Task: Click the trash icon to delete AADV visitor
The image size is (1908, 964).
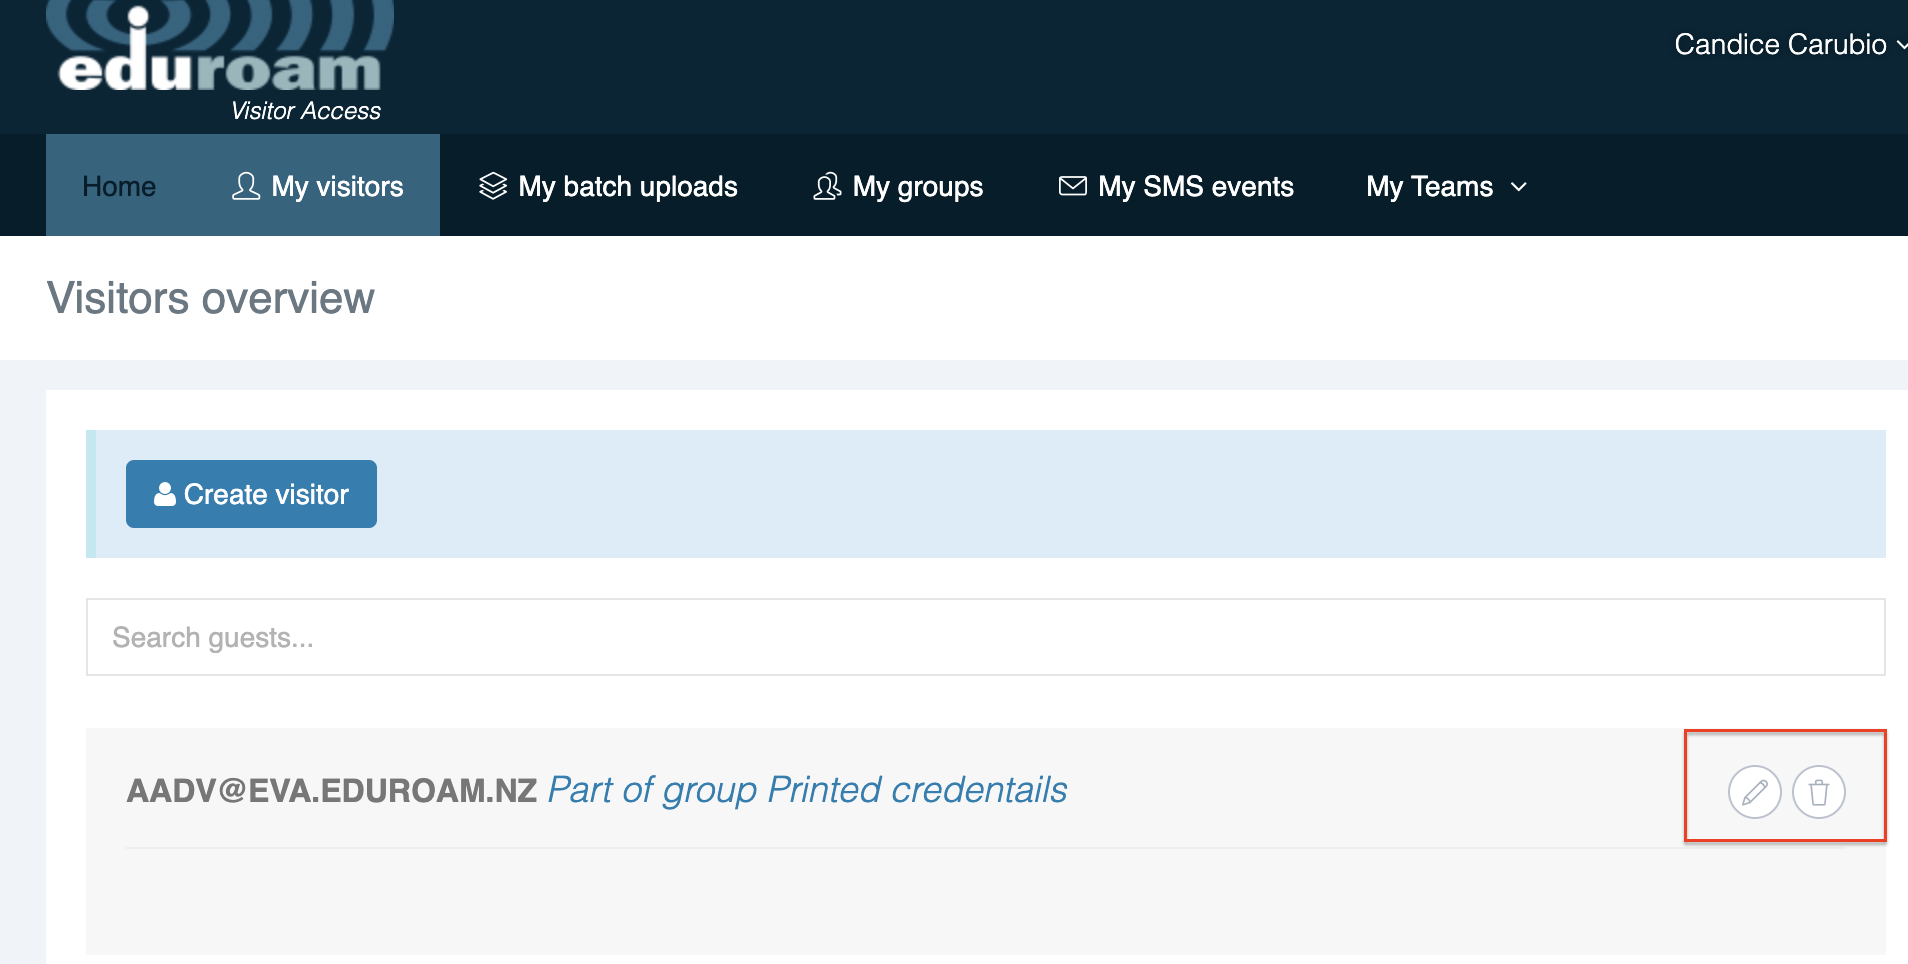Action: point(1819,791)
